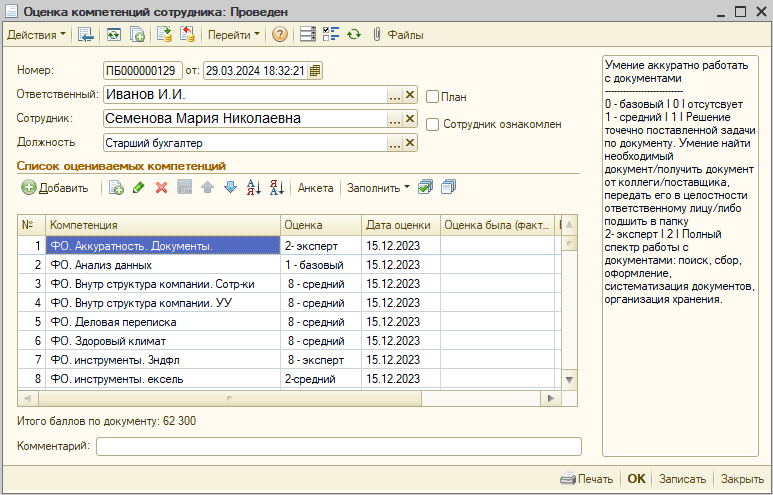Click the Анкета toolbar item
The image size is (773, 495).
316,188
